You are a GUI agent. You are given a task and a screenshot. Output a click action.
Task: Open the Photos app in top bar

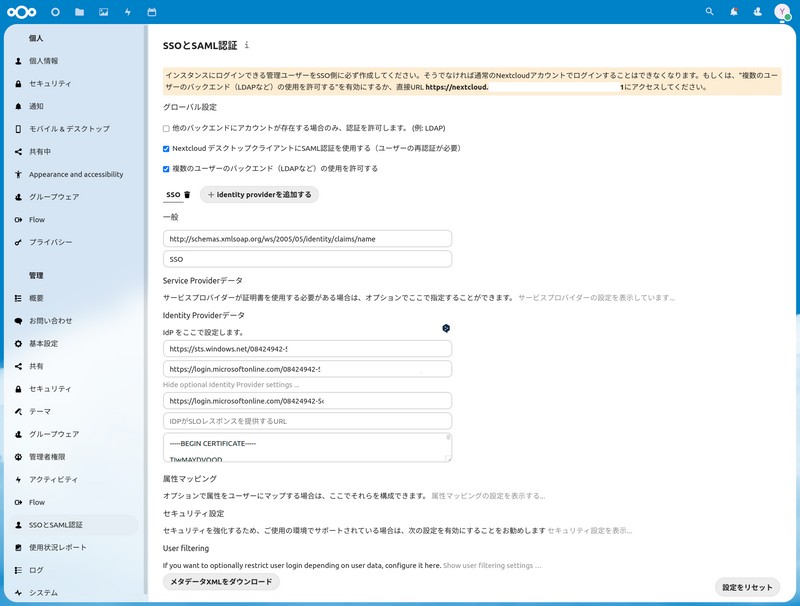click(x=104, y=12)
